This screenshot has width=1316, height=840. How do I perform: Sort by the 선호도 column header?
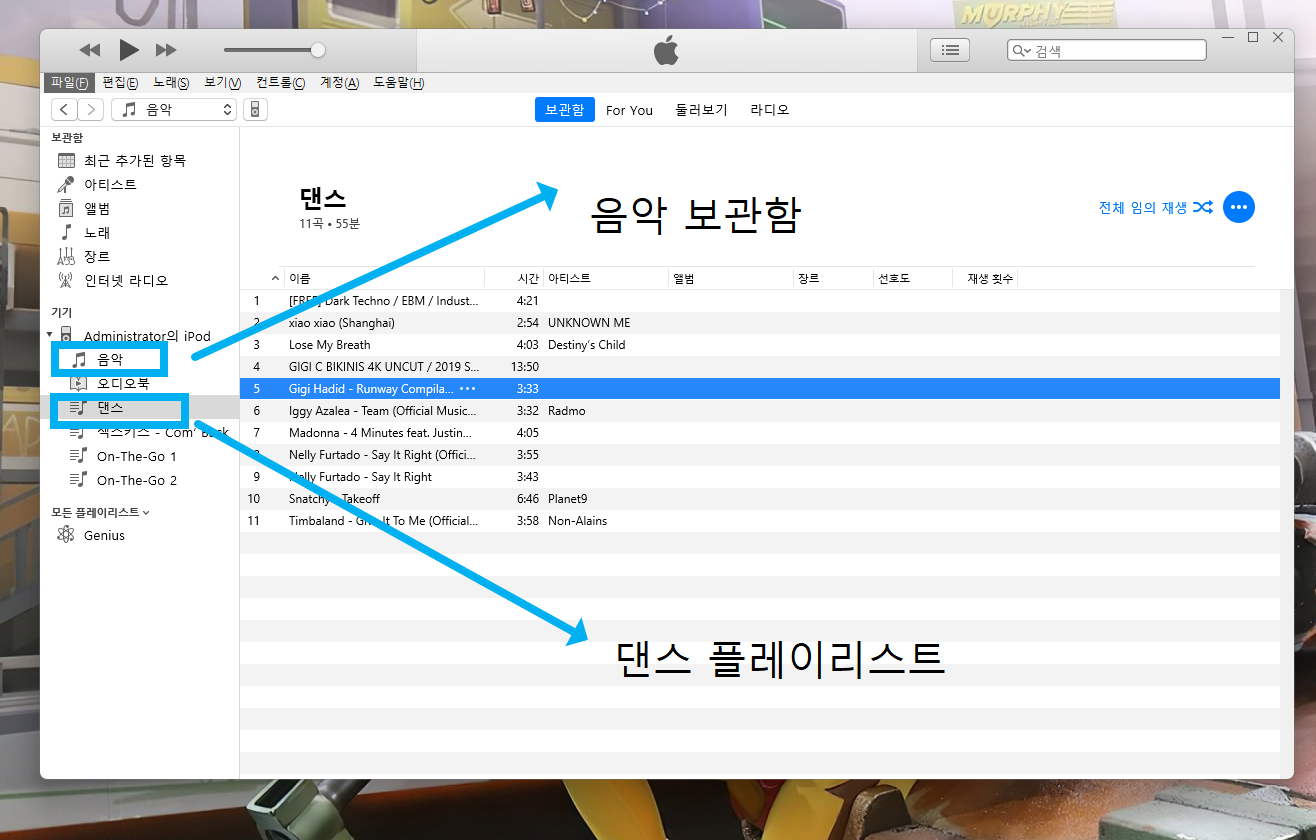914,278
